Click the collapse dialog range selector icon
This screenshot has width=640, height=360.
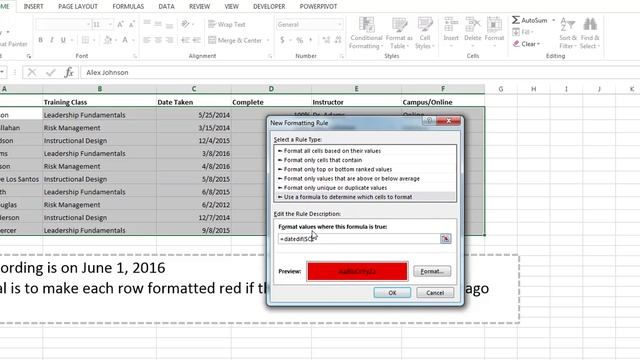(445, 239)
